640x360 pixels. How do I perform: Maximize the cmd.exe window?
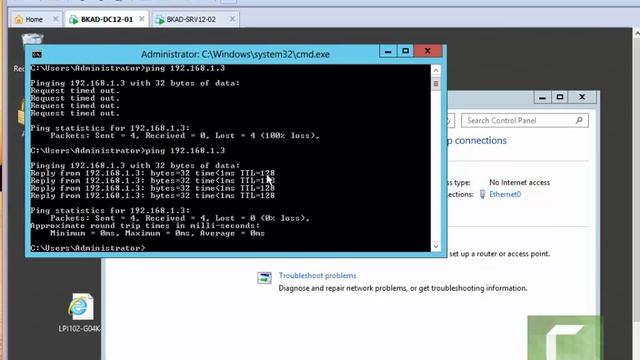click(x=405, y=51)
